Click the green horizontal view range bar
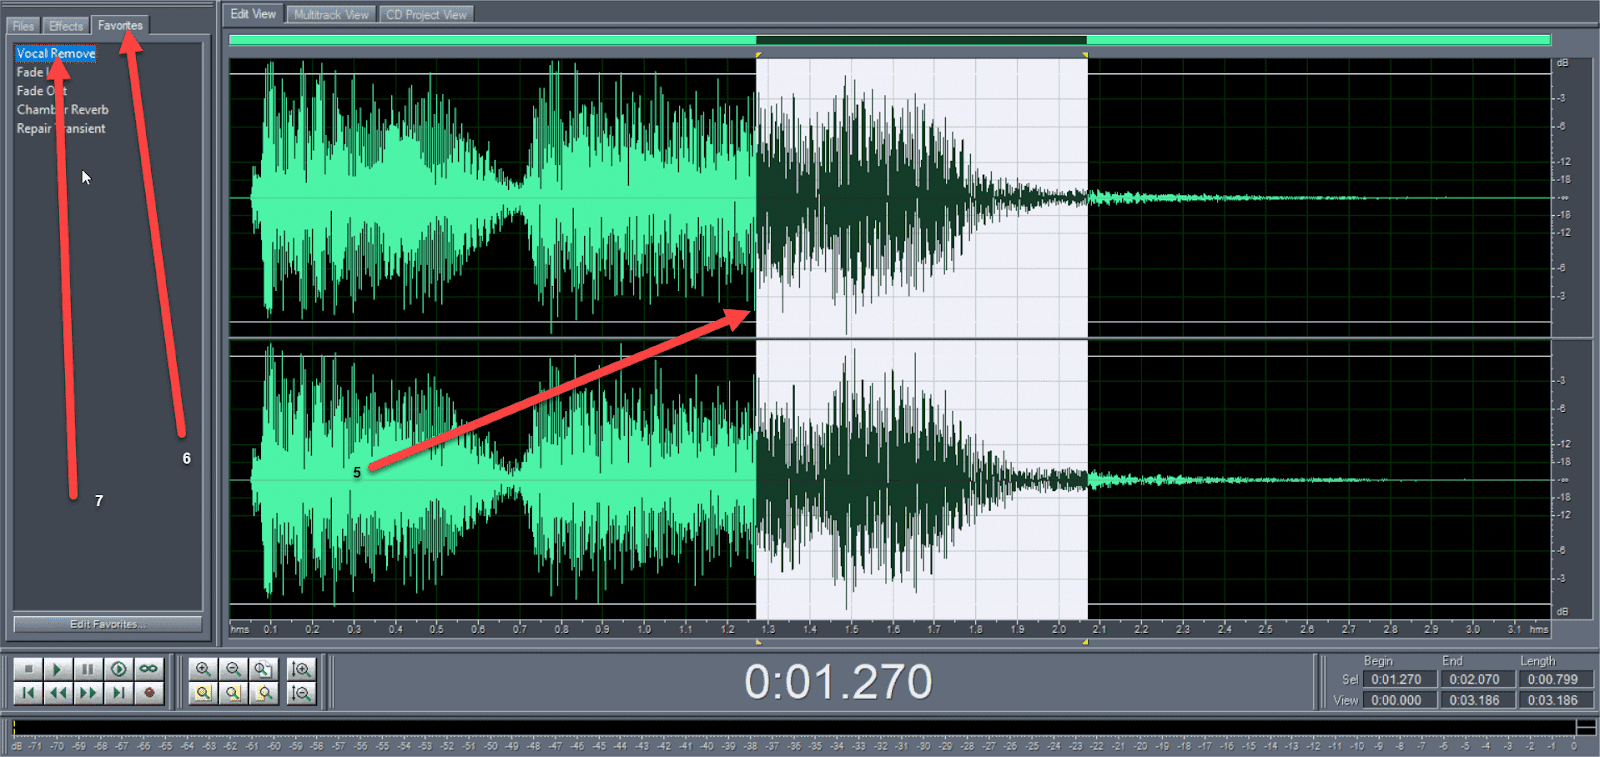 coord(890,40)
